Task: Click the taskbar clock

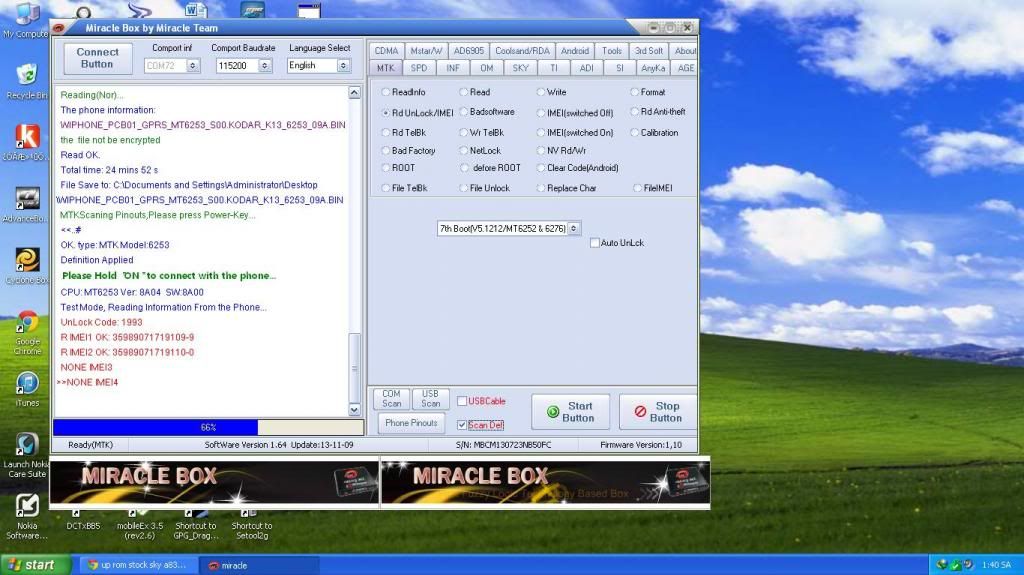Action: click(996, 565)
